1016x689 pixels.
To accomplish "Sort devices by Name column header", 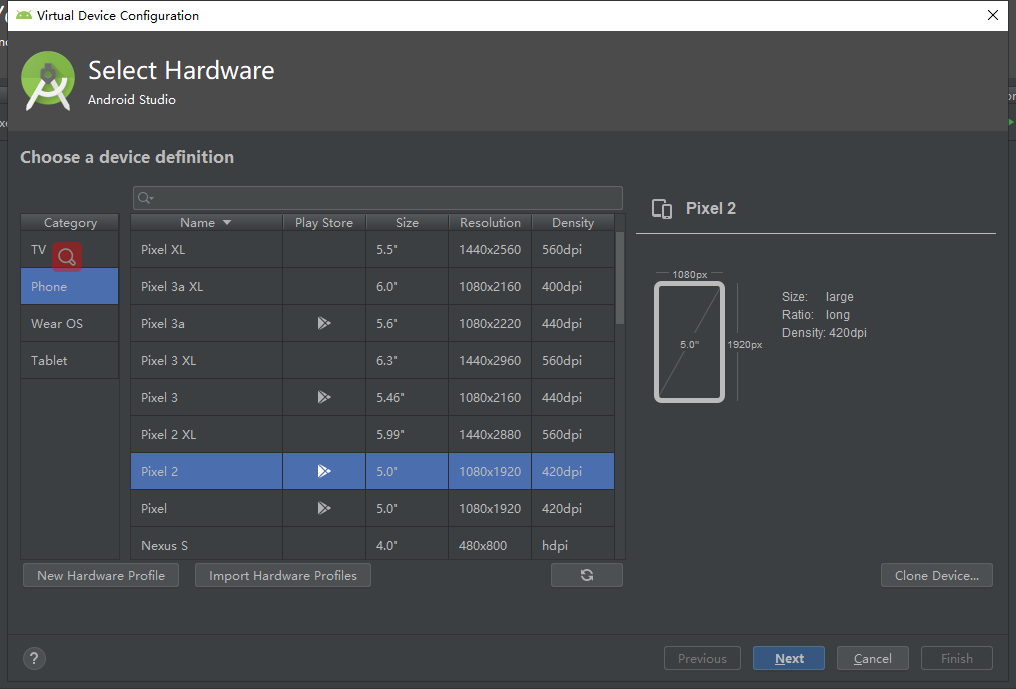I will 205,223.
